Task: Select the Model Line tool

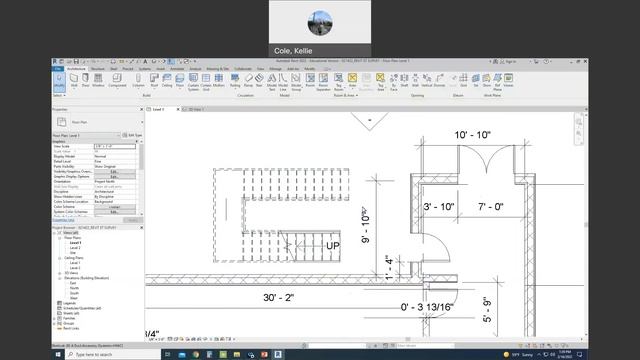Action: coord(283,82)
